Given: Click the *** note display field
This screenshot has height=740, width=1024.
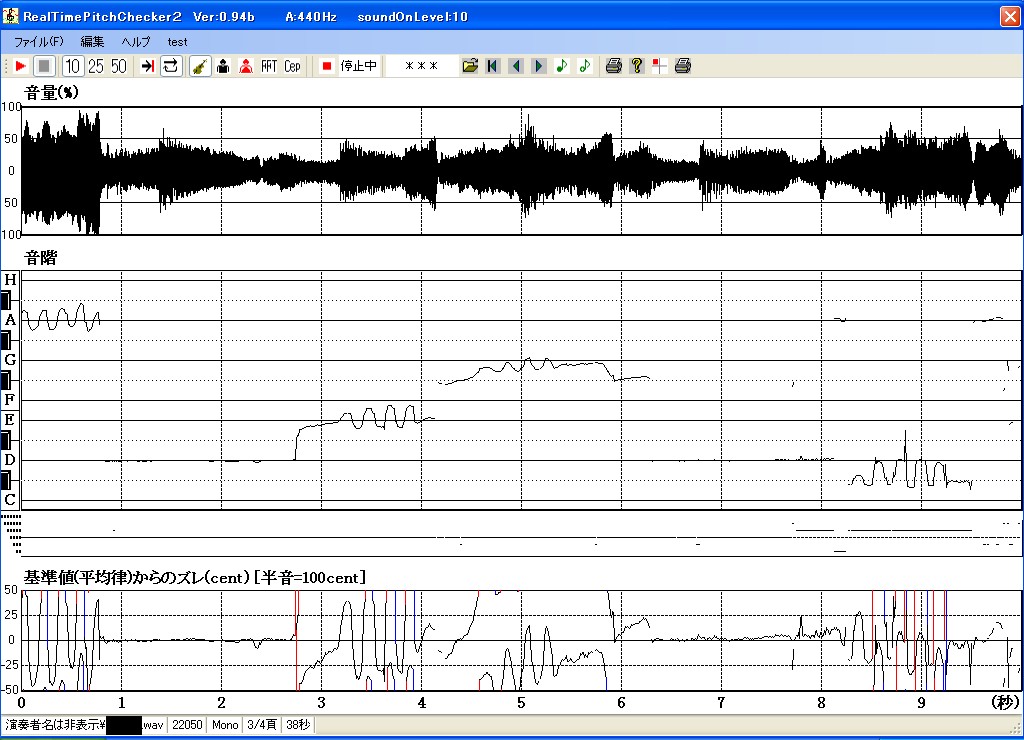Looking at the screenshot, I should [422, 66].
